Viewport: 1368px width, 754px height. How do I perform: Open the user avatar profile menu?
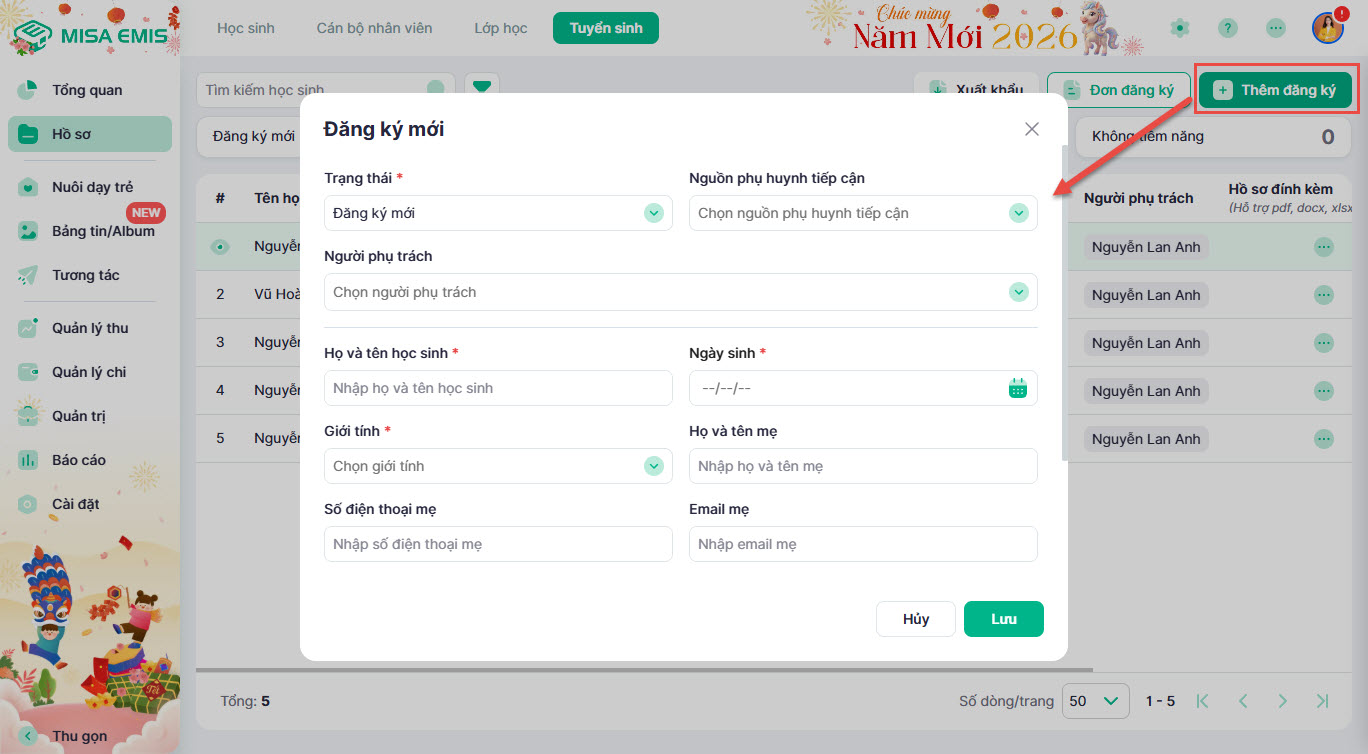tap(1327, 28)
